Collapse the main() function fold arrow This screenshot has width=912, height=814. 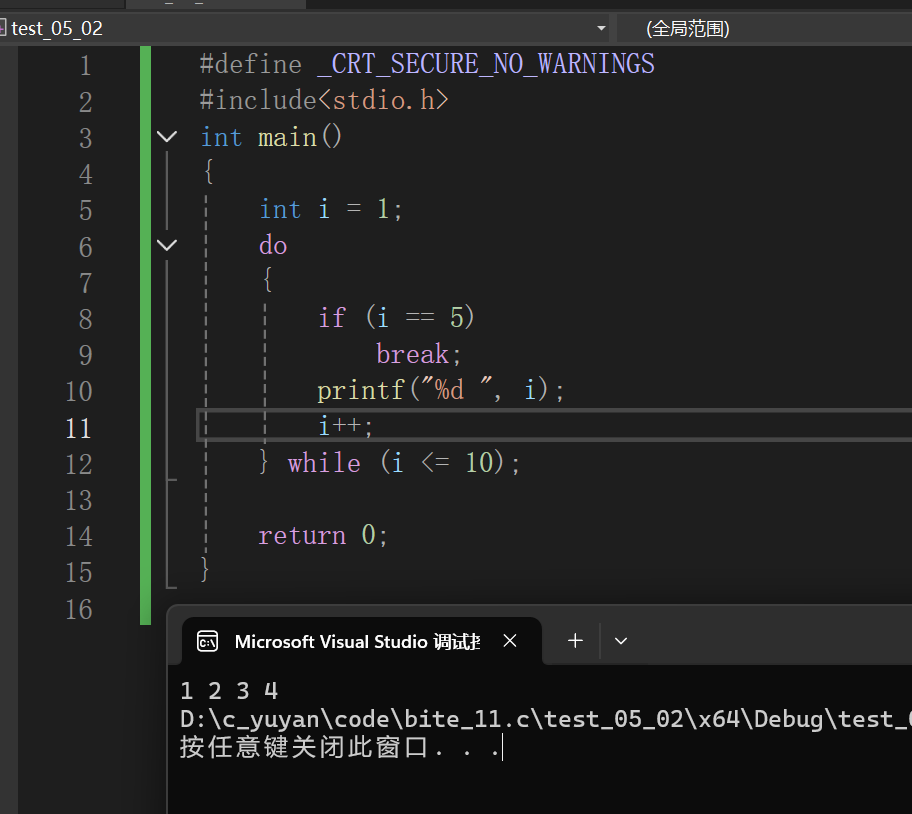click(x=167, y=137)
